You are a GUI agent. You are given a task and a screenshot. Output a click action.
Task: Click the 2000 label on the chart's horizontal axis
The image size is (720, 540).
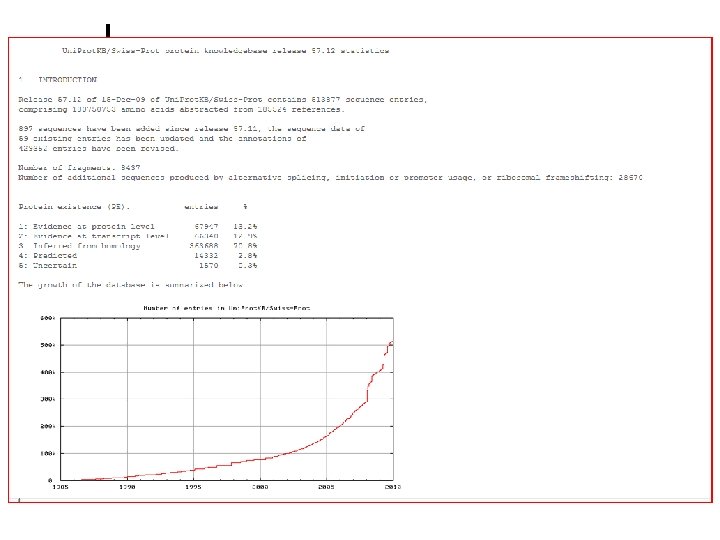(260, 487)
